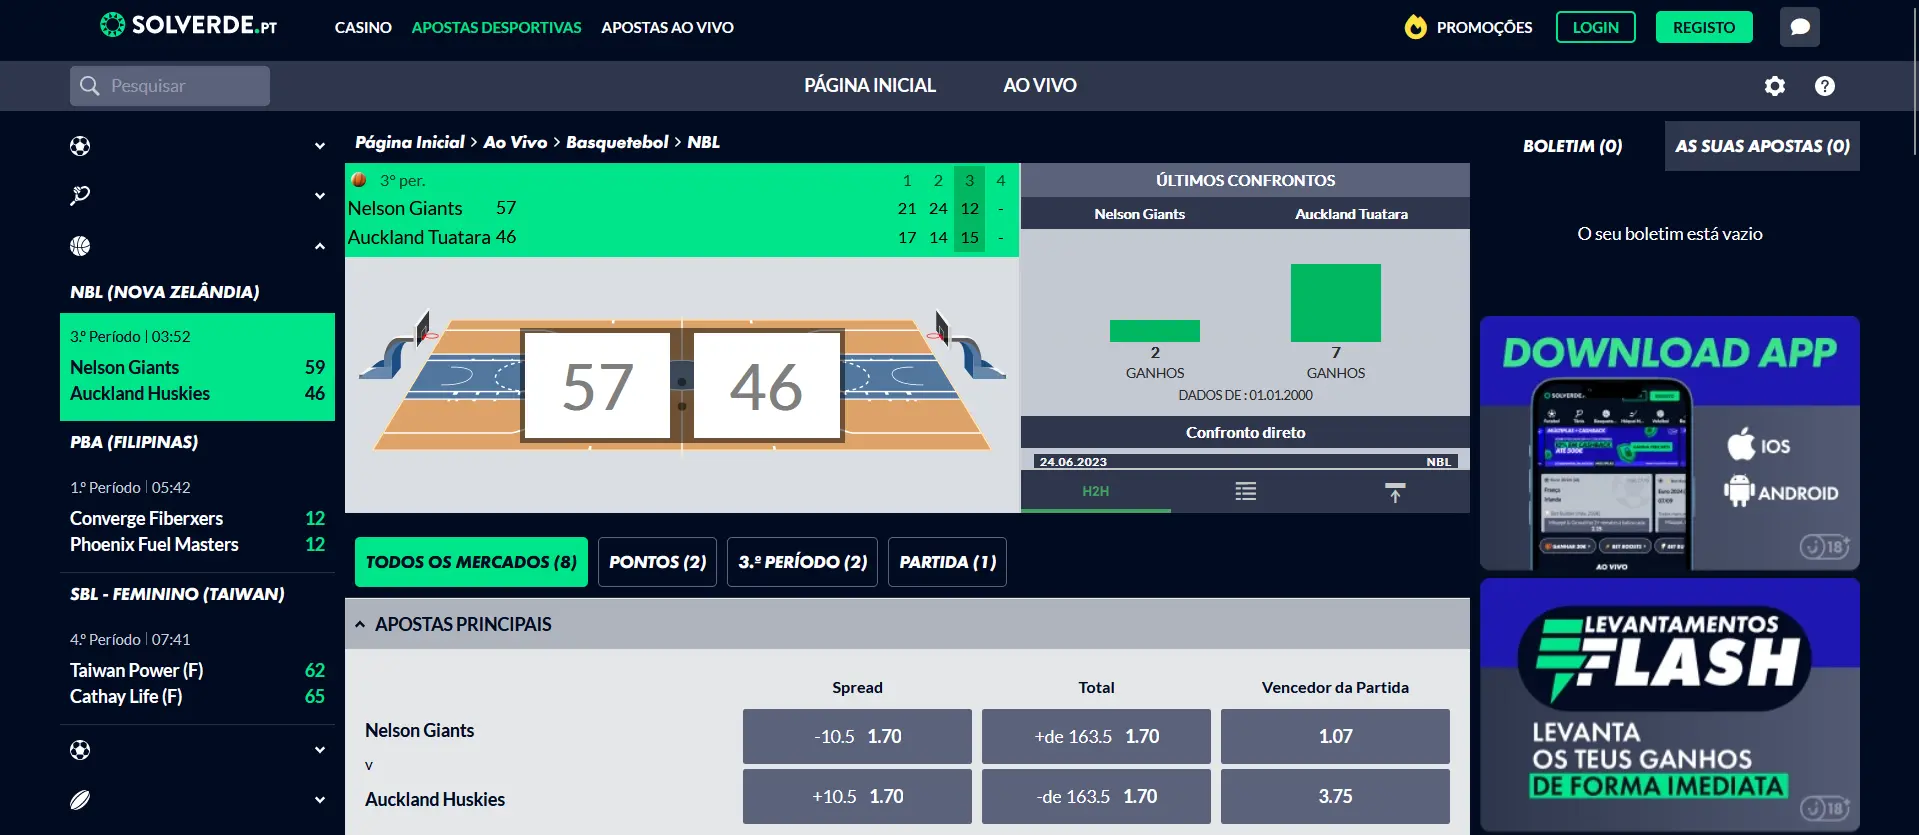Click the Solverde.pt logo
The height and width of the screenshot is (835, 1919).
point(189,25)
